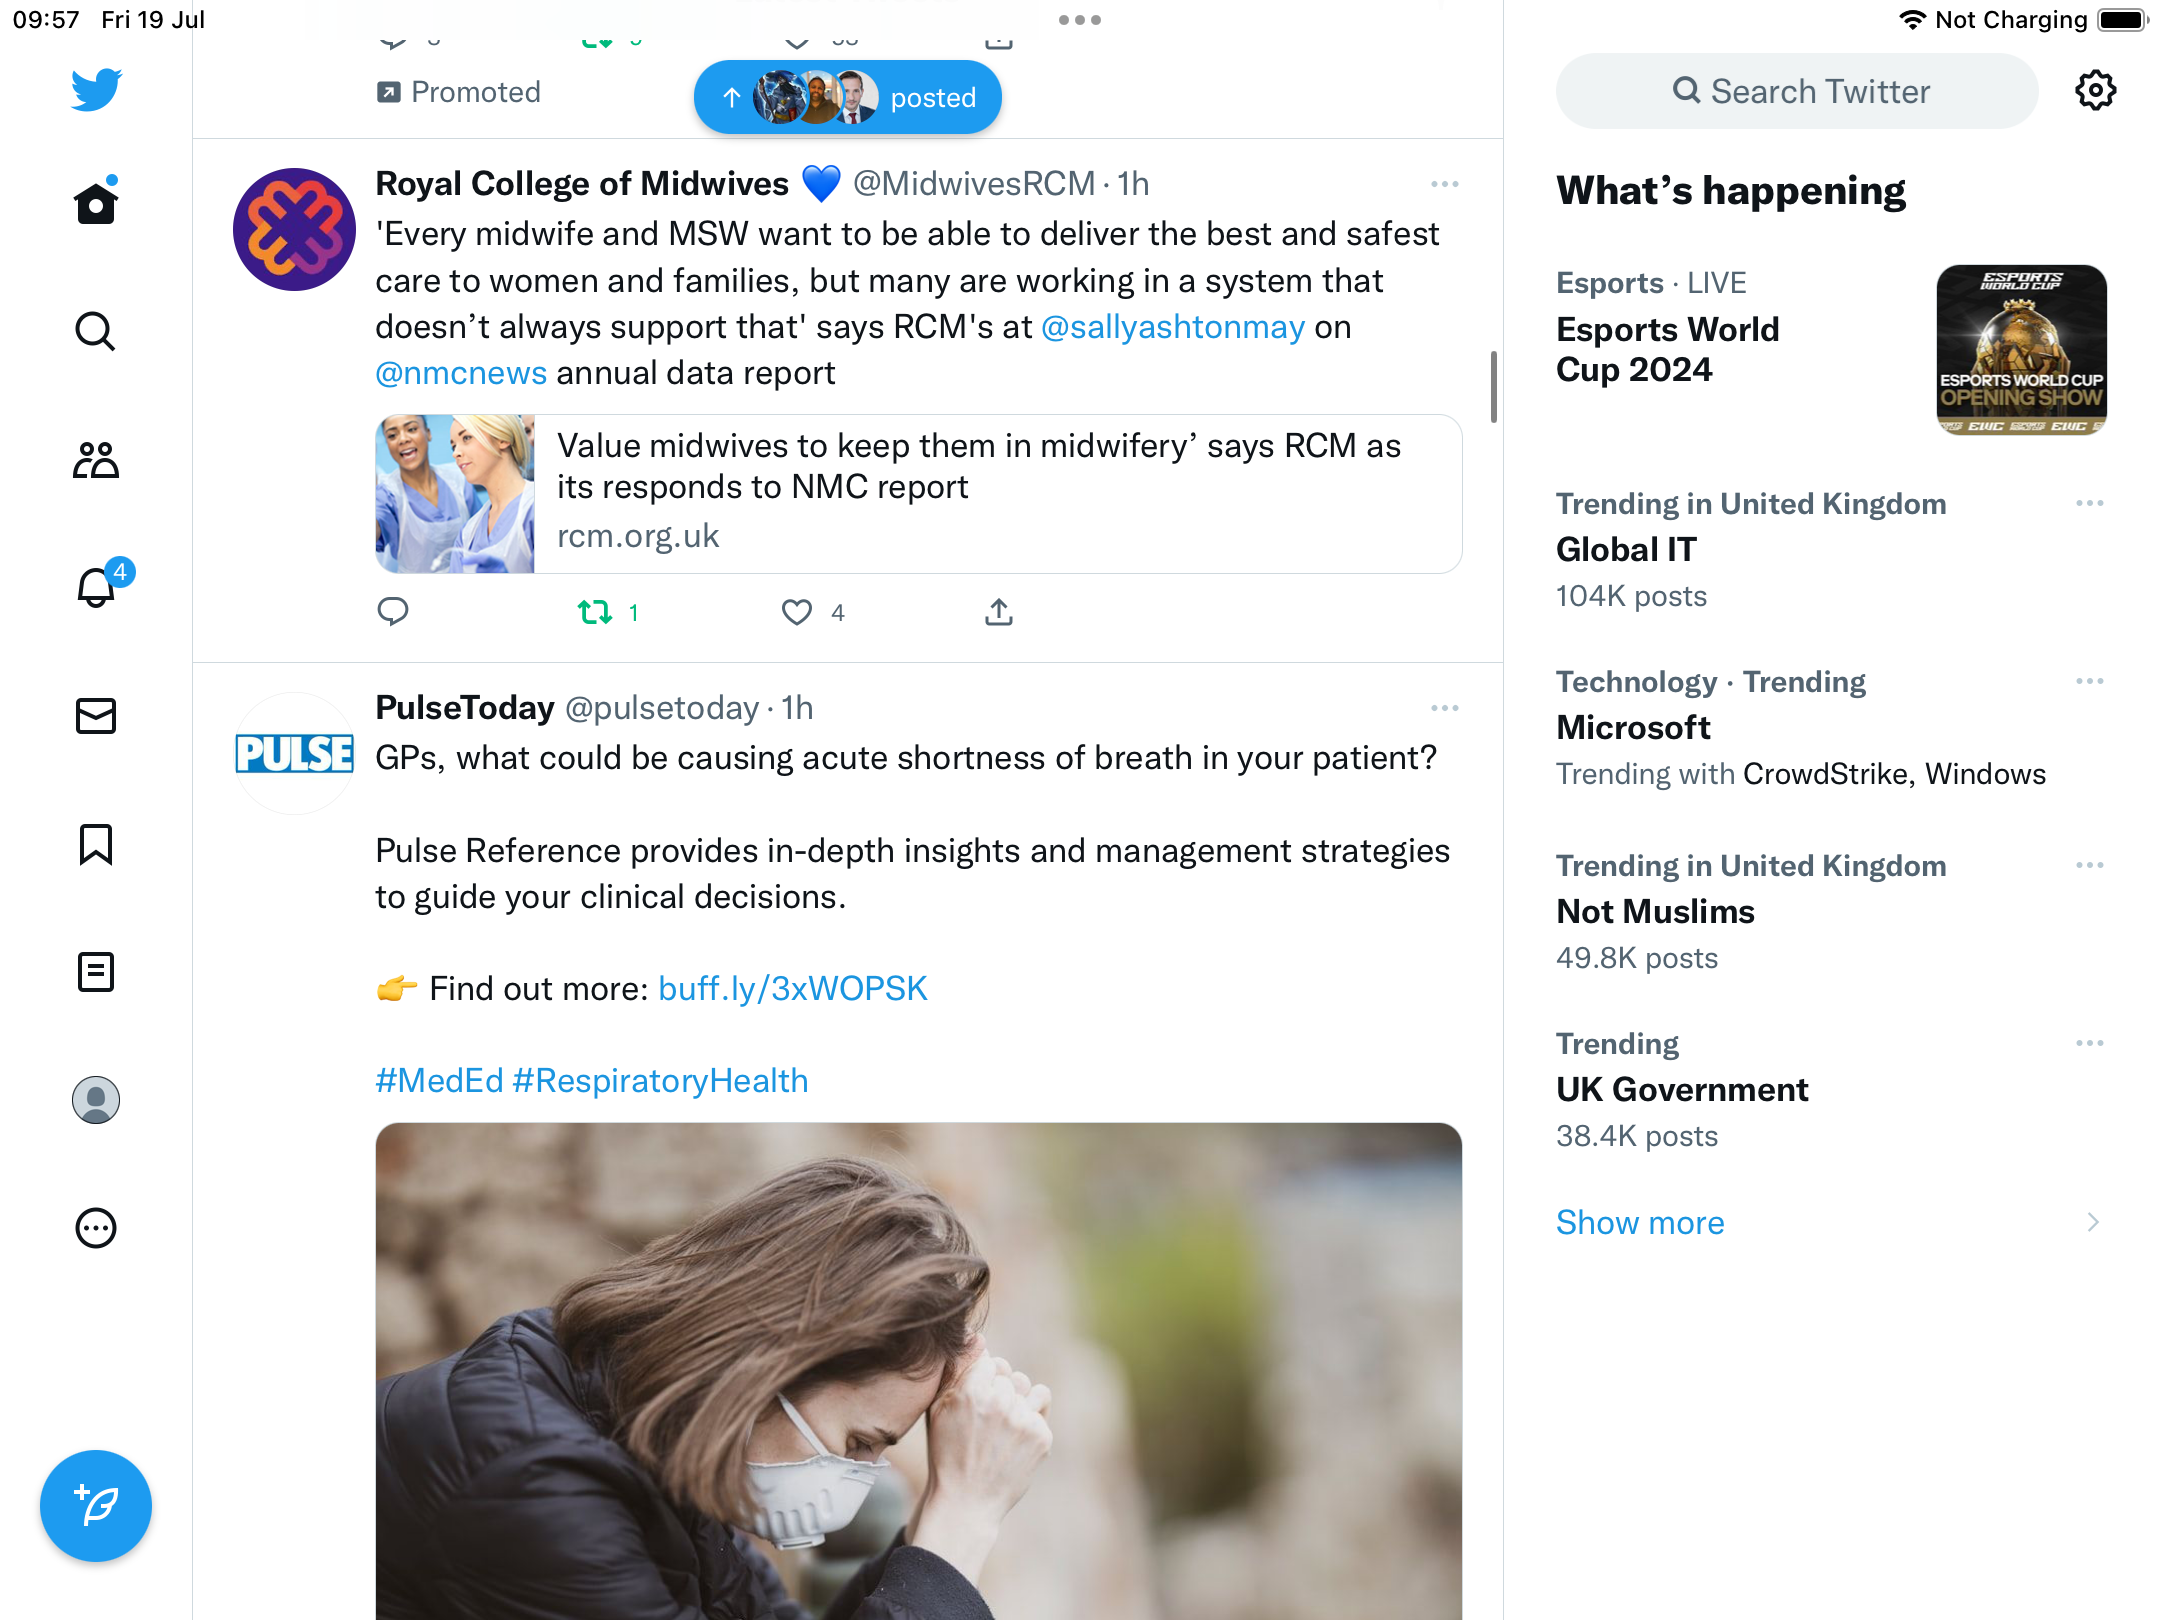The image size is (2160, 1620).
Task: Expand Show more trends chevron
Action: (2092, 1222)
